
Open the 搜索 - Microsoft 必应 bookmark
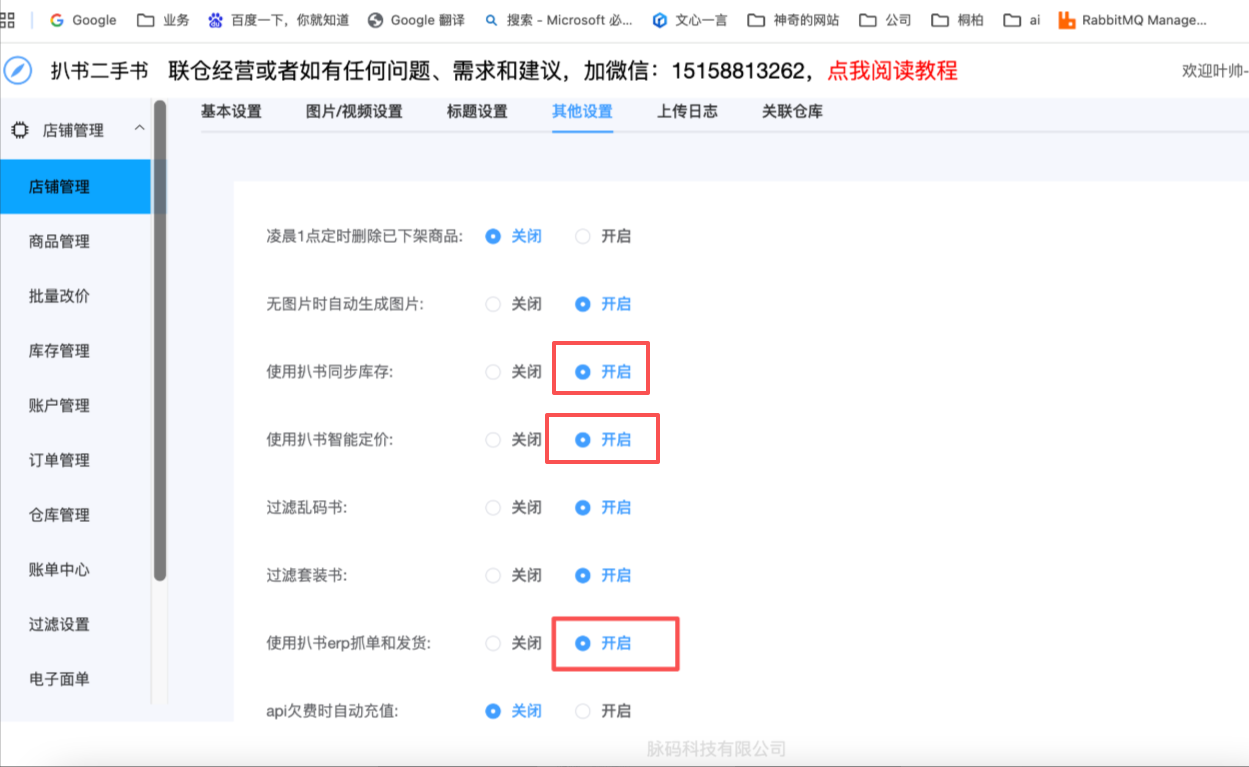(558, 20)
